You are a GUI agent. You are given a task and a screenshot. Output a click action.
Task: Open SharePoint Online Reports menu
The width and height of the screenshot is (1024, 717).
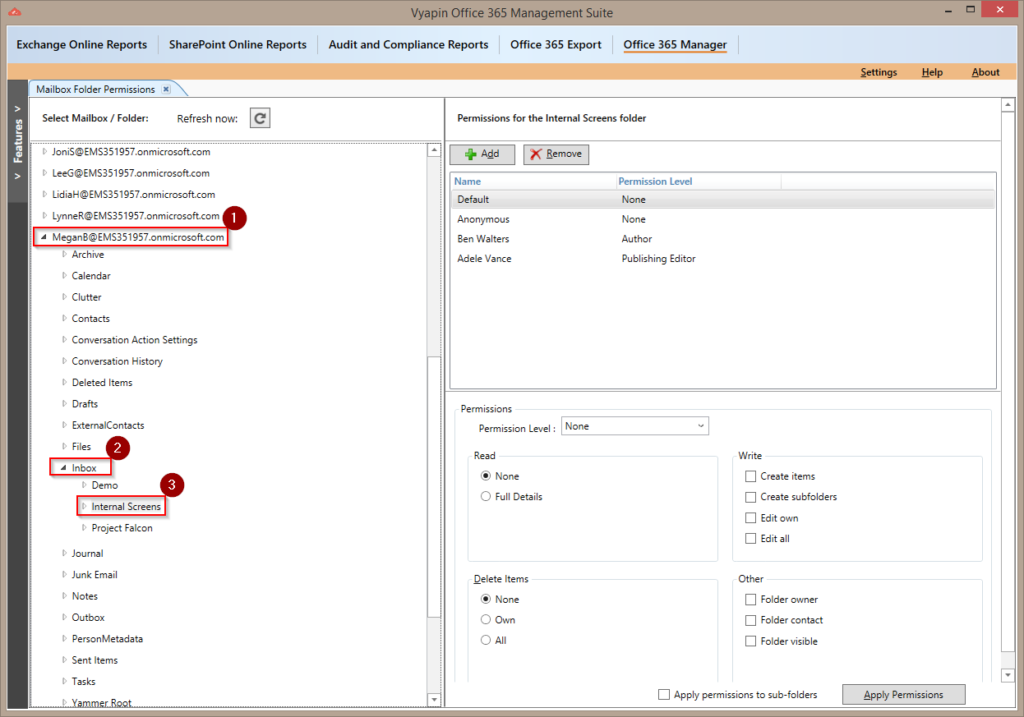click(x=238, y=44)
